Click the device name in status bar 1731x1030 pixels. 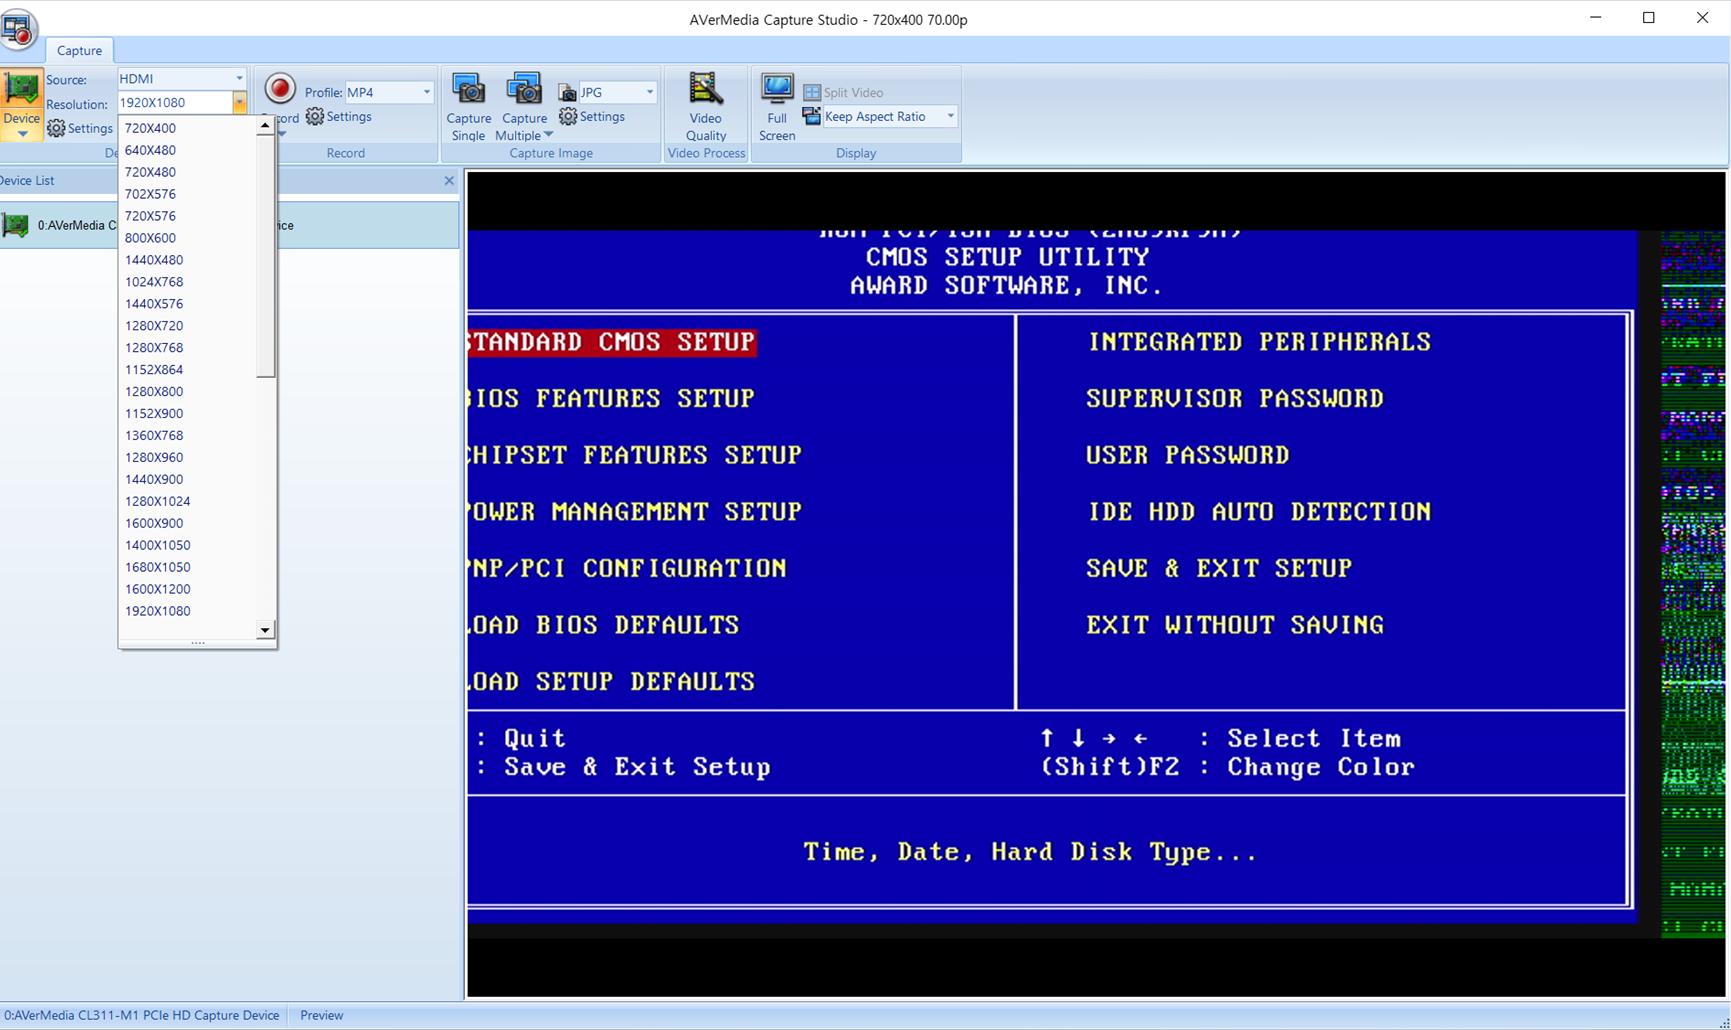tap(142, 1015)
